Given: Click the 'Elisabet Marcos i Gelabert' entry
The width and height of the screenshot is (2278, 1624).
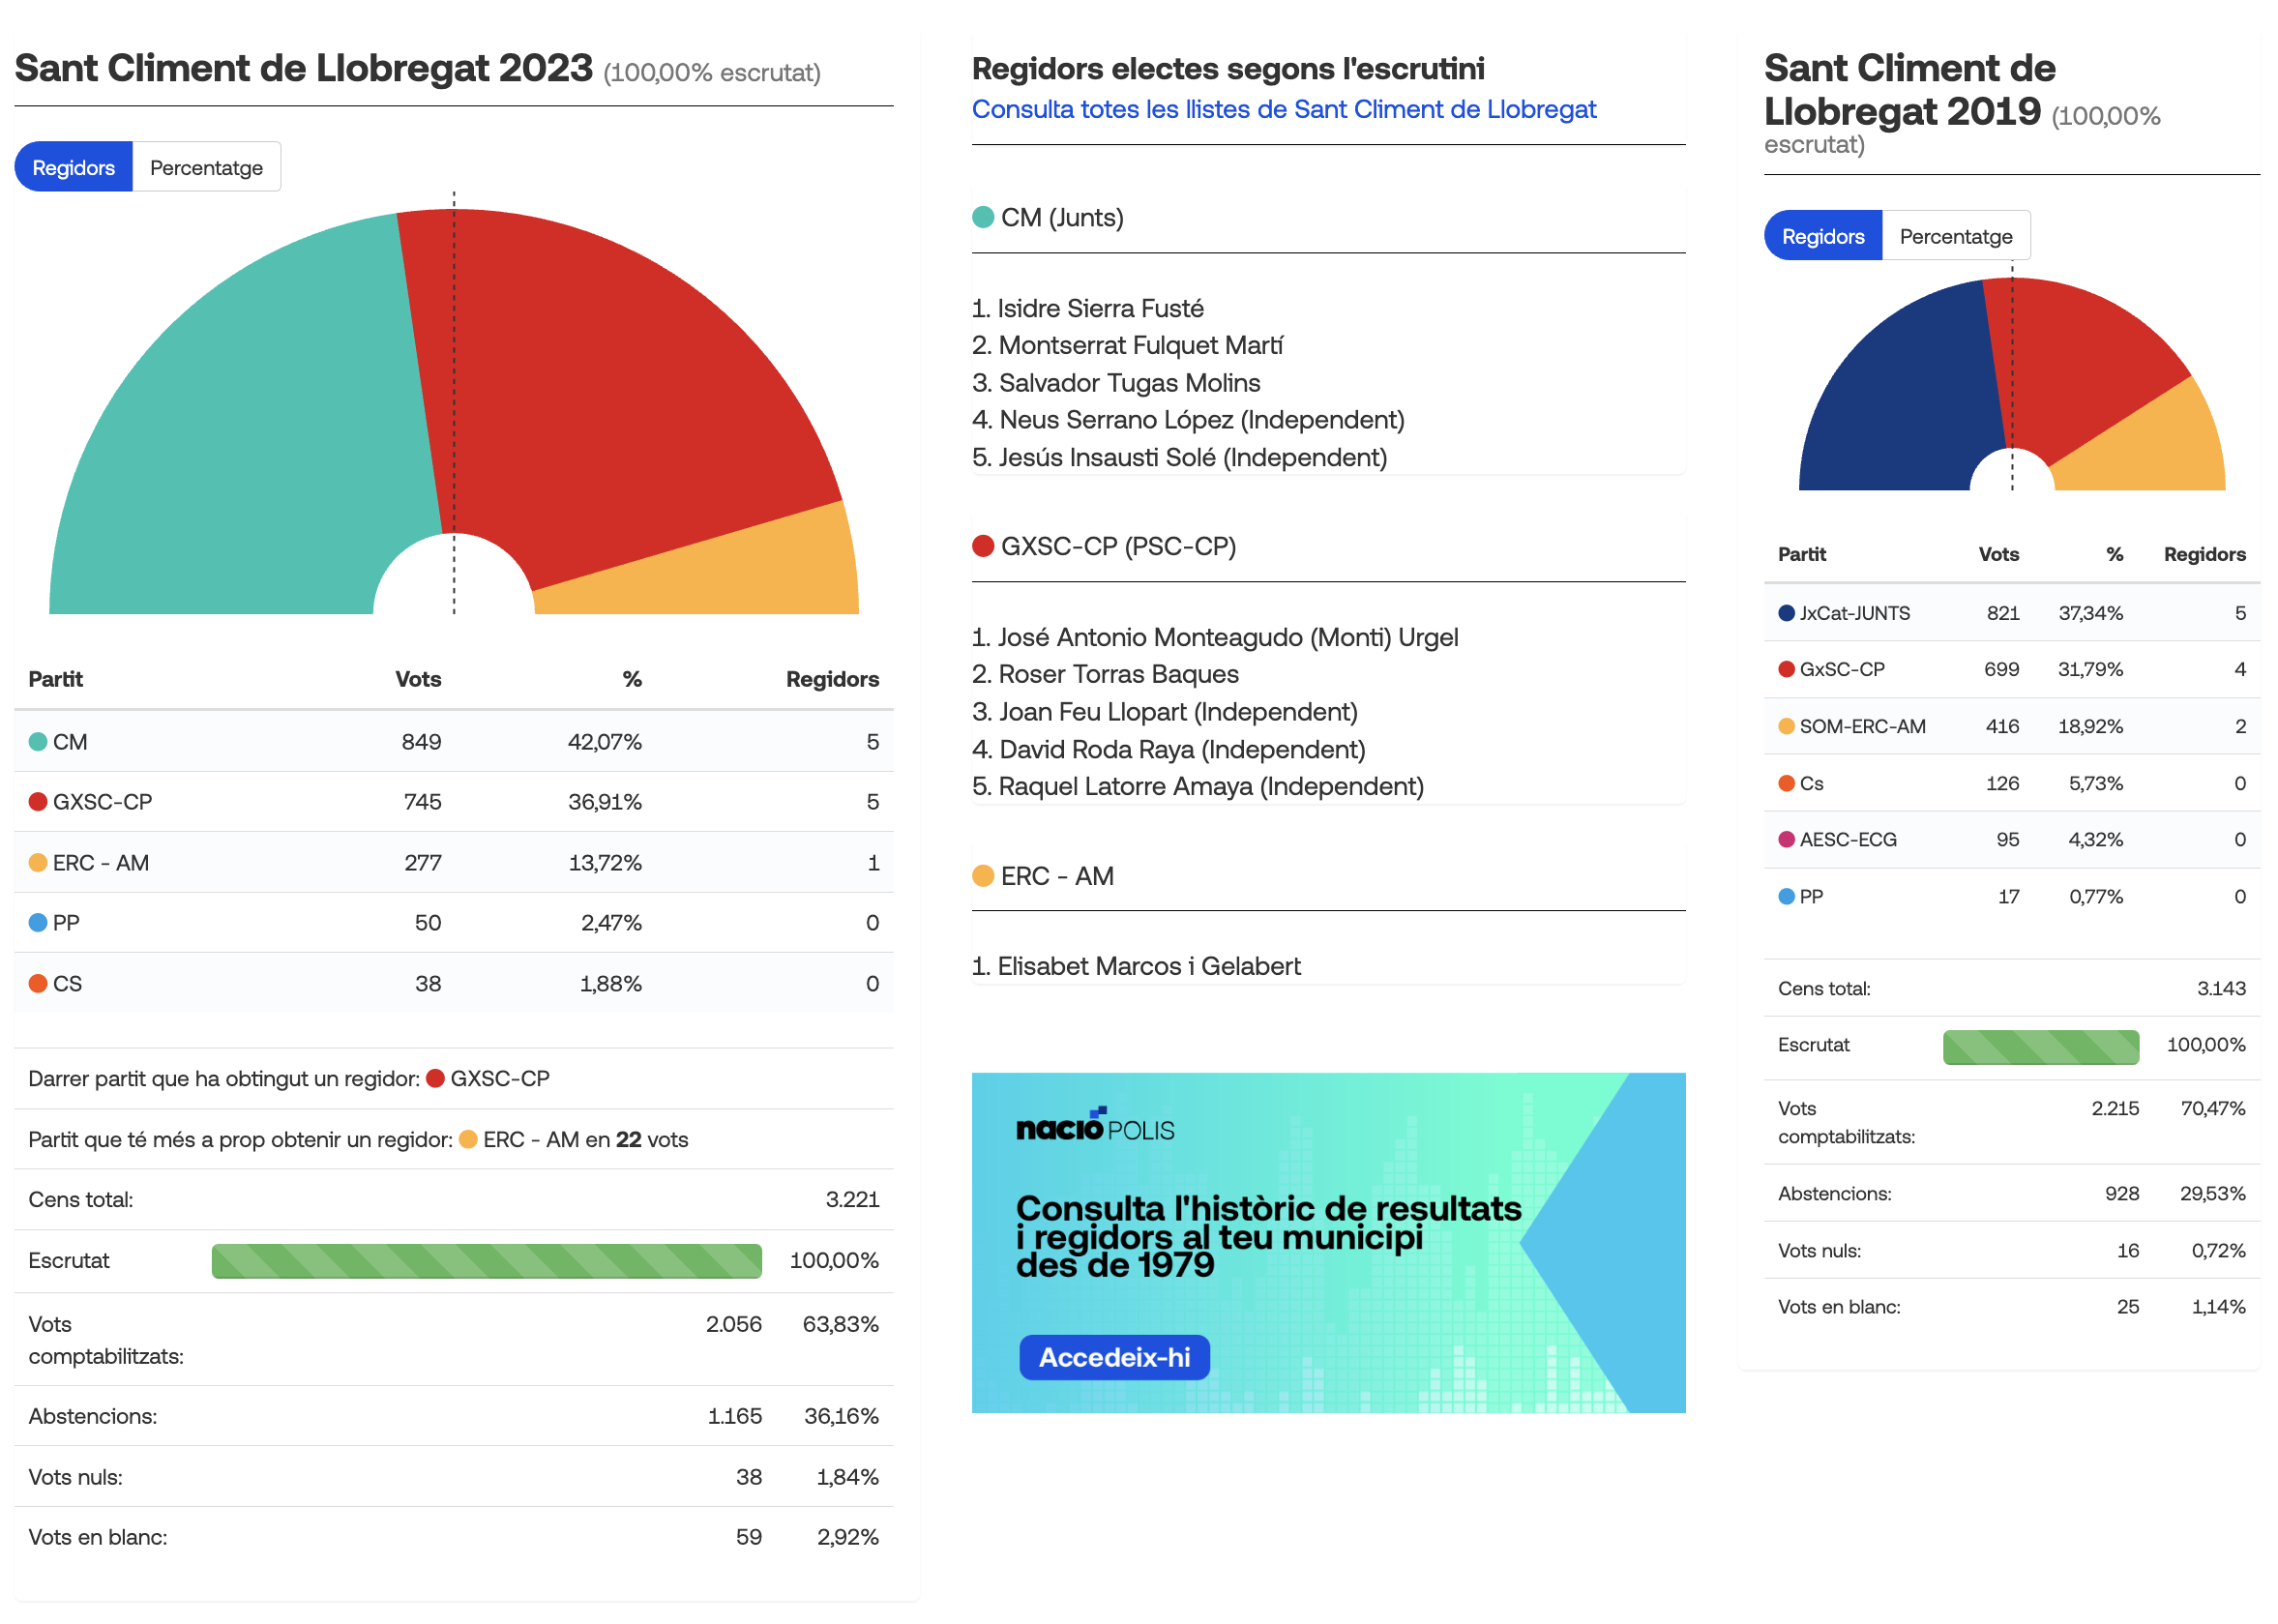Looking at the screenshot, I should [x=1136, y=966].
